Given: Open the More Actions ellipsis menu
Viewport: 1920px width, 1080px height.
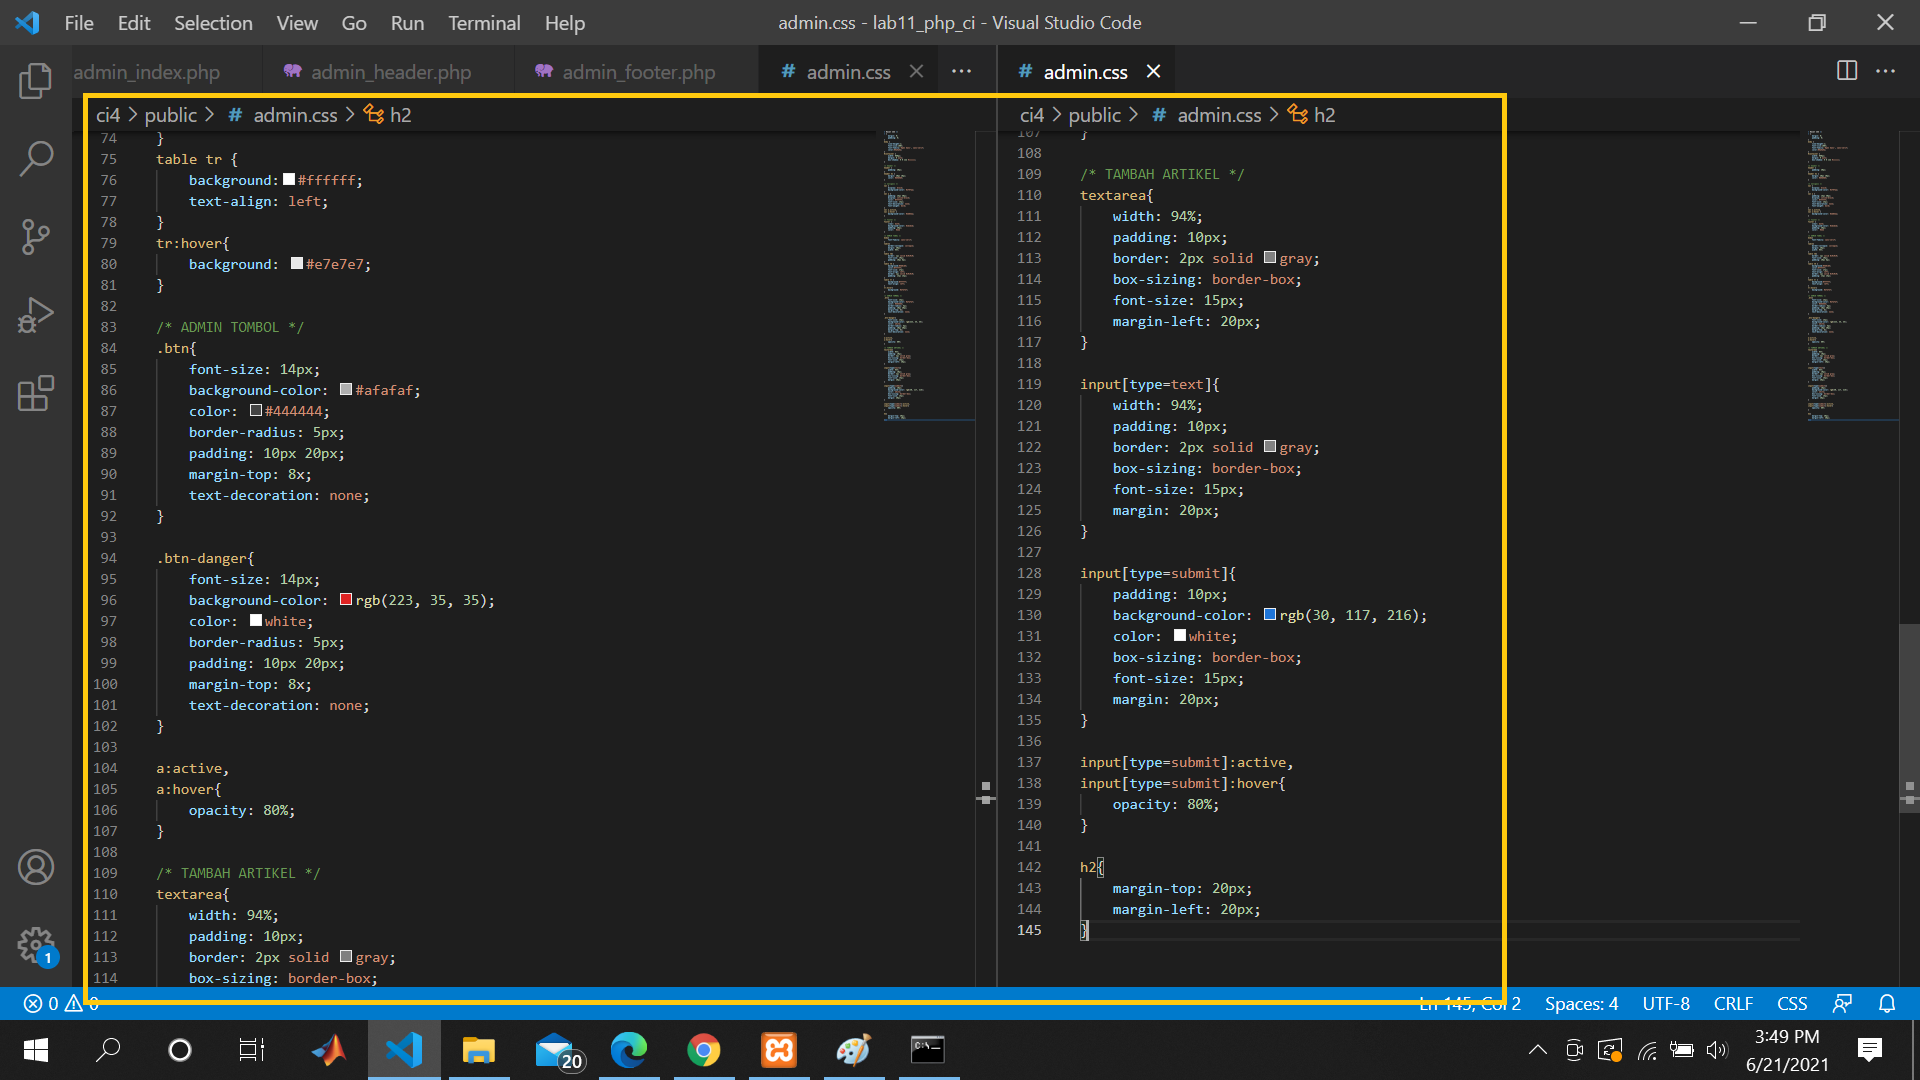Looking at the screenshot, I should point(1888,71).
